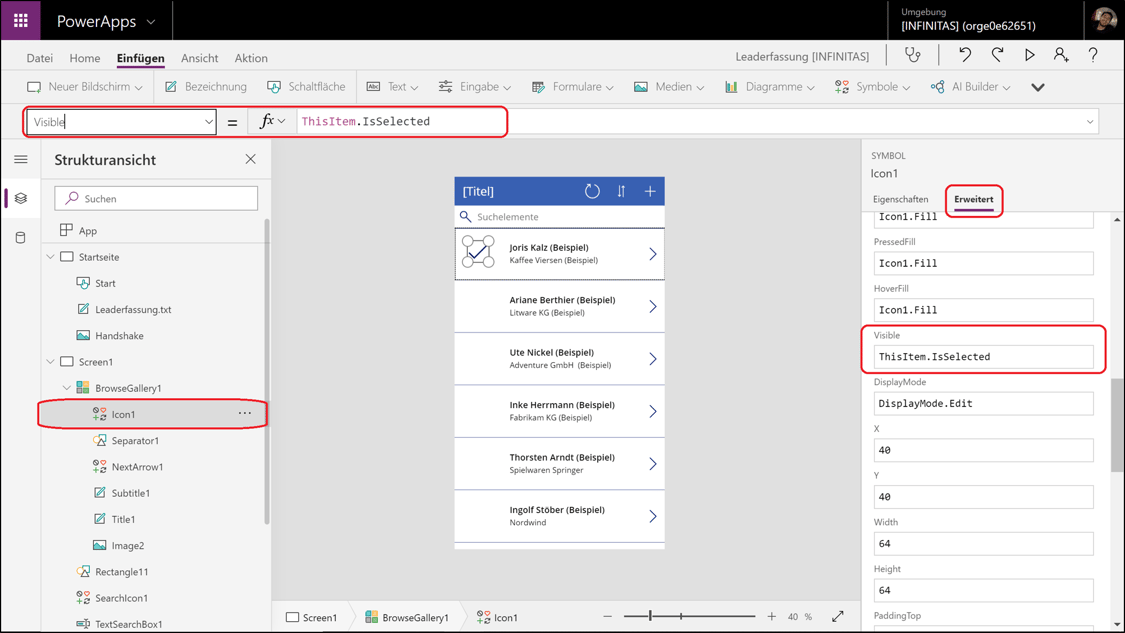This screenshot has width=1125, height=633.
Task: Open the Ansicht menu
Action: 199,58
